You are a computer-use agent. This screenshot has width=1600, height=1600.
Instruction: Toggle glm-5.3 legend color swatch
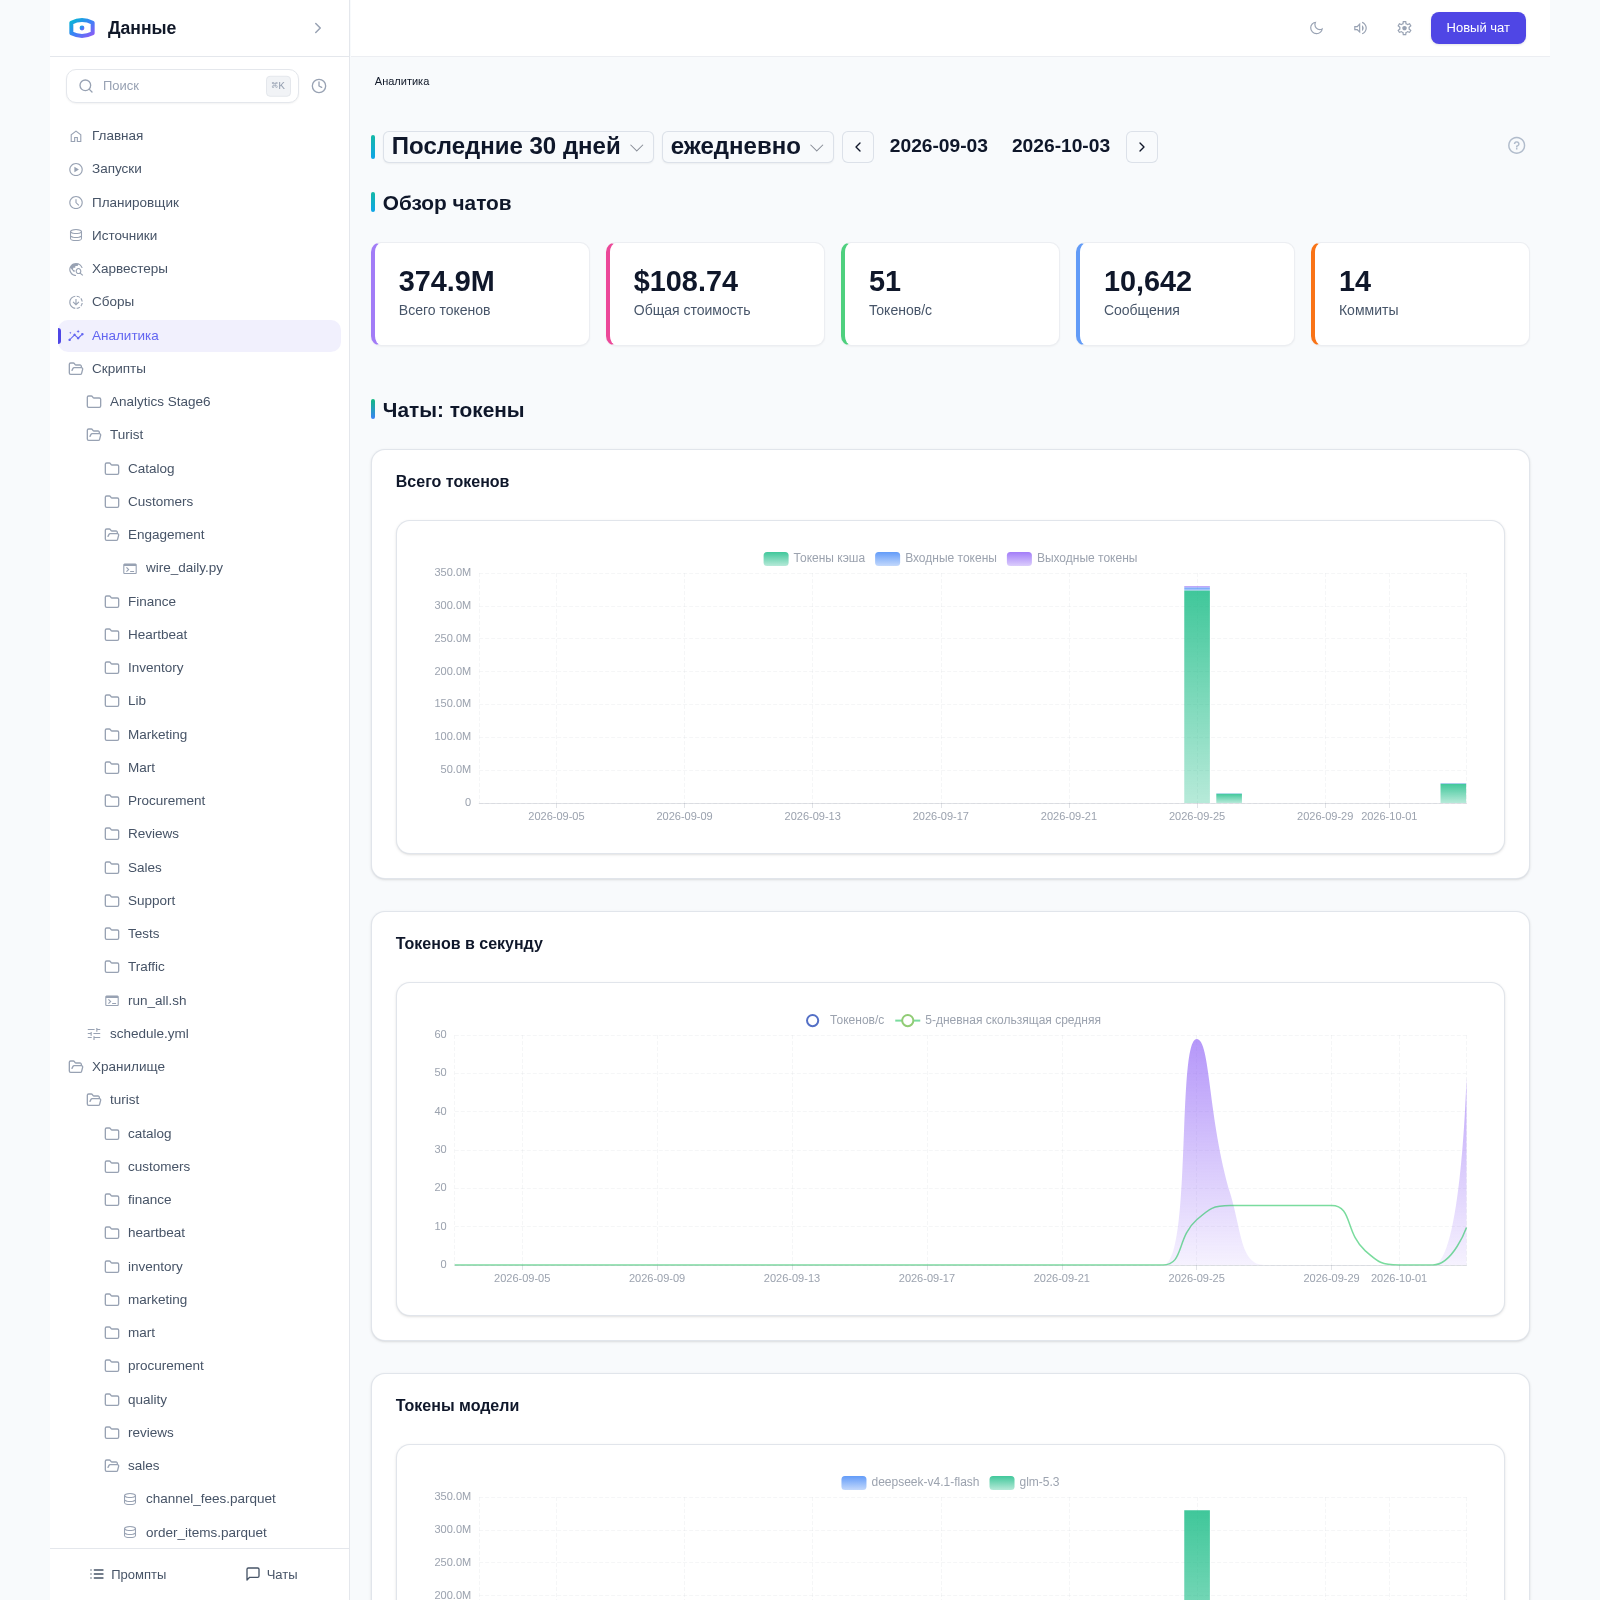tap(1002, 1483)
